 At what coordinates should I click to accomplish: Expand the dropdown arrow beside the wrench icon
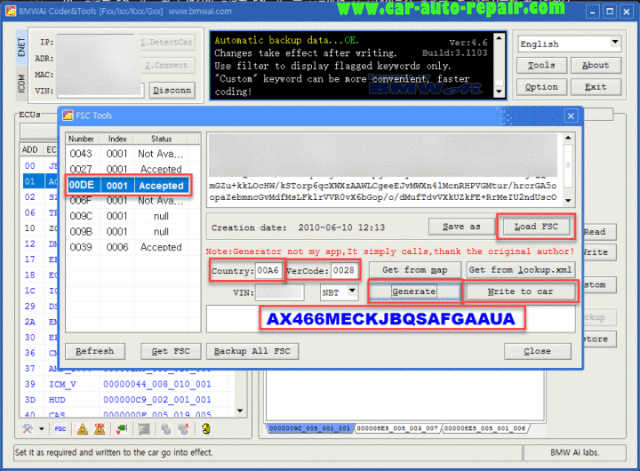pos(41,429)
